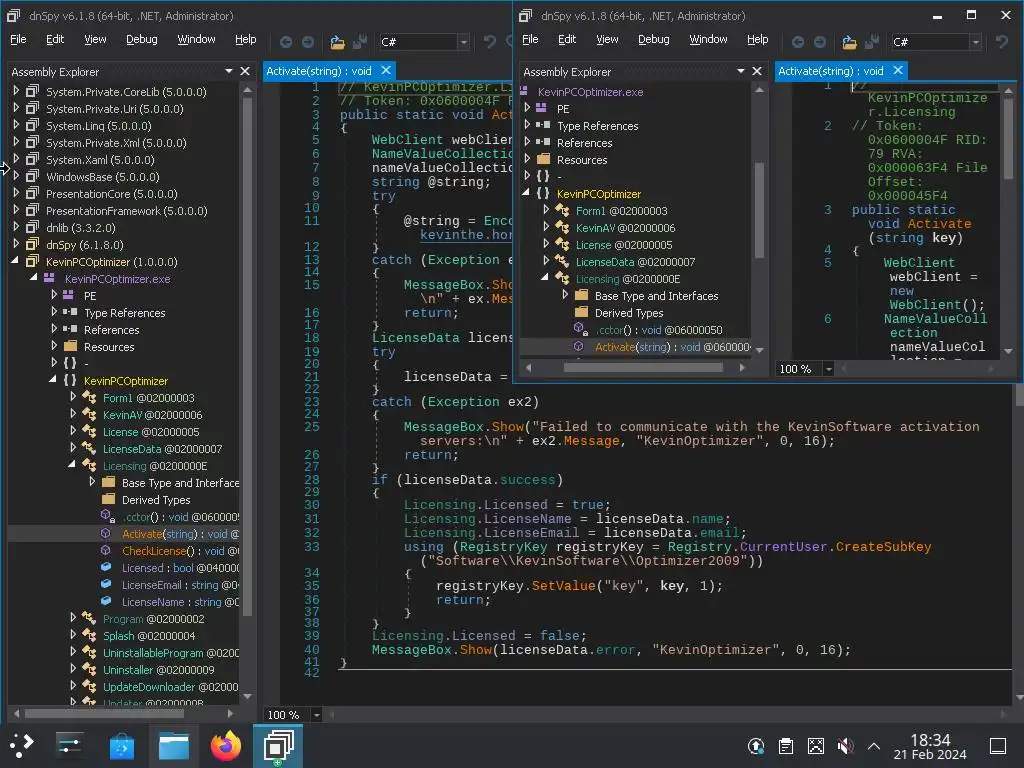Click Navigate Back arrow in right dnSpy window
The image size is (1024, 768).
click(798, 42)
